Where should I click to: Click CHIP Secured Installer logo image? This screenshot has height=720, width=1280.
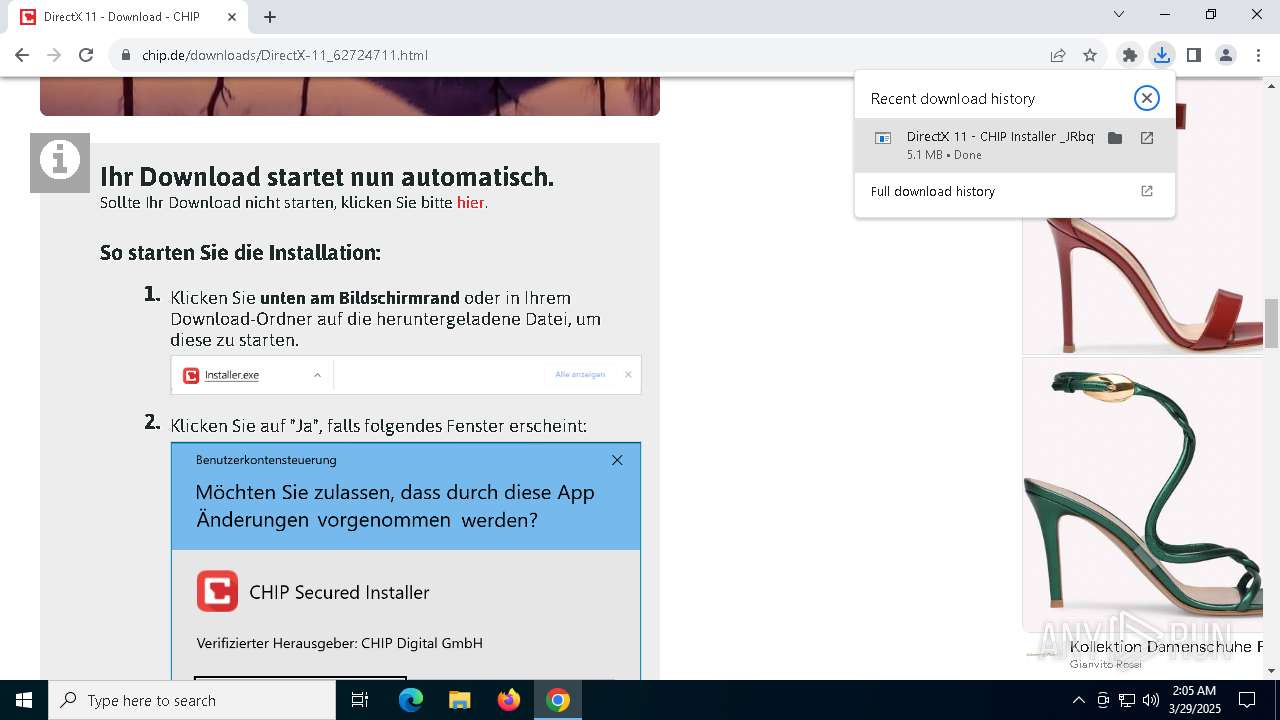pos(217,591)
